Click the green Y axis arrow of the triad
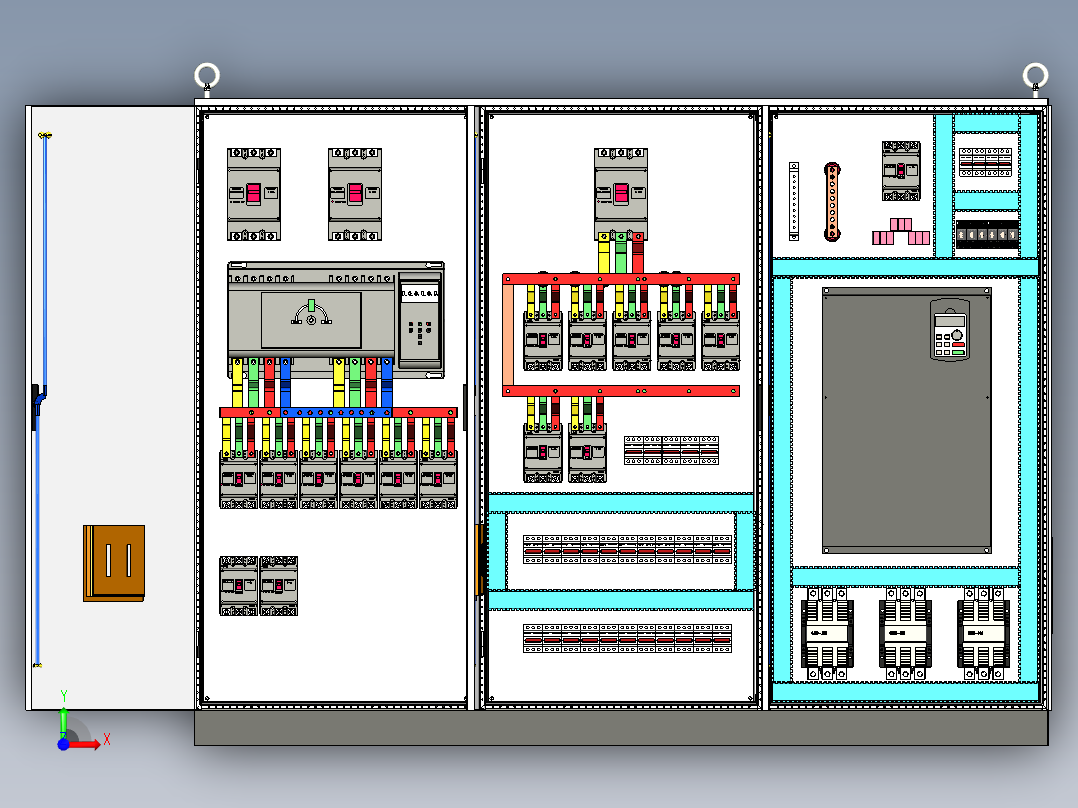This screenshot has width=1078, height=808. [63, 721]
